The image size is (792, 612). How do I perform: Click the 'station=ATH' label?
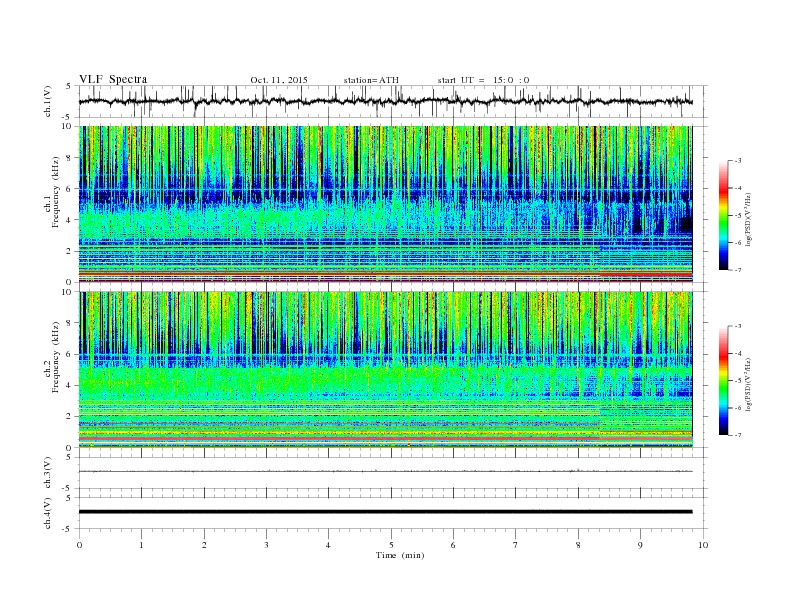coord(371,80)
